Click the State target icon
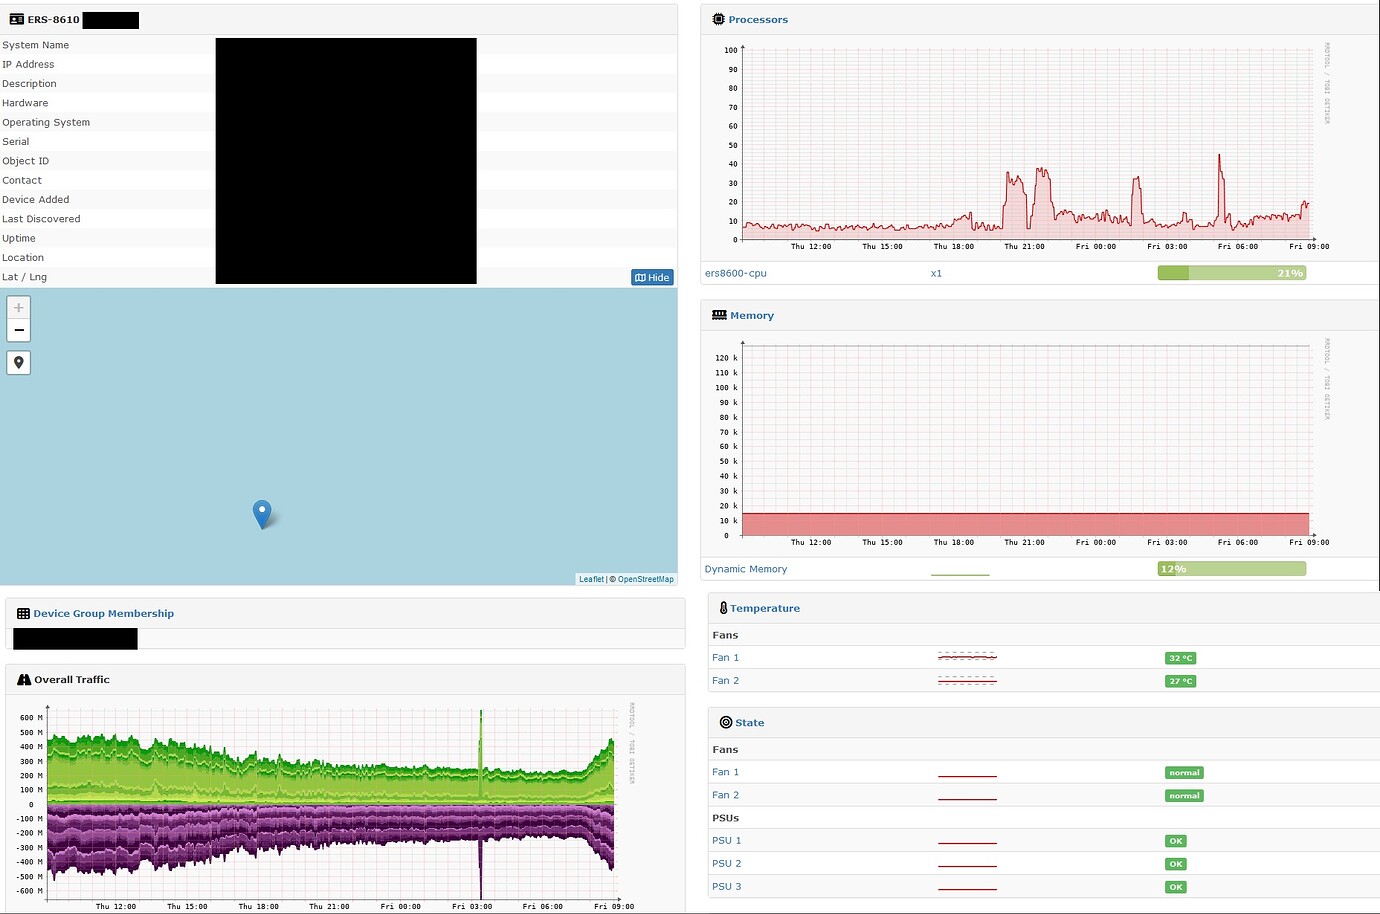 pos(726,722)
